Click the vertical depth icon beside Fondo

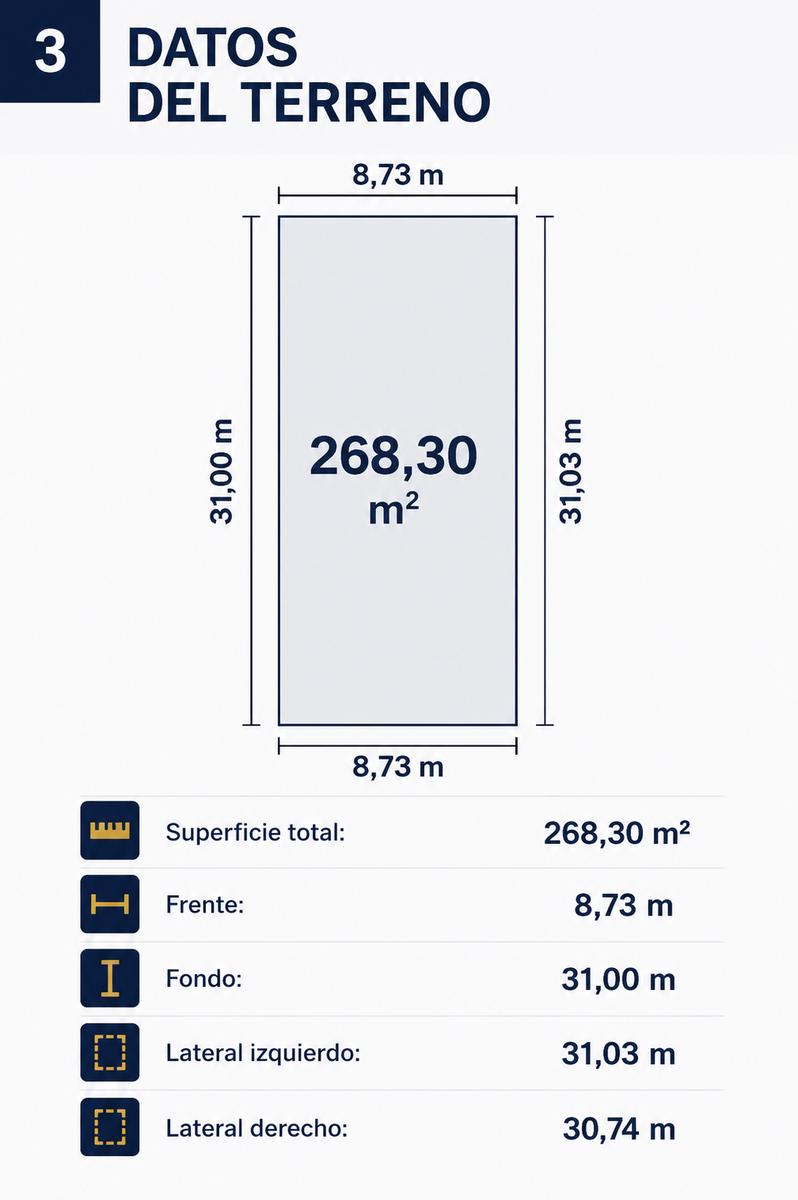pyautogui.click(x=110, y=978)
